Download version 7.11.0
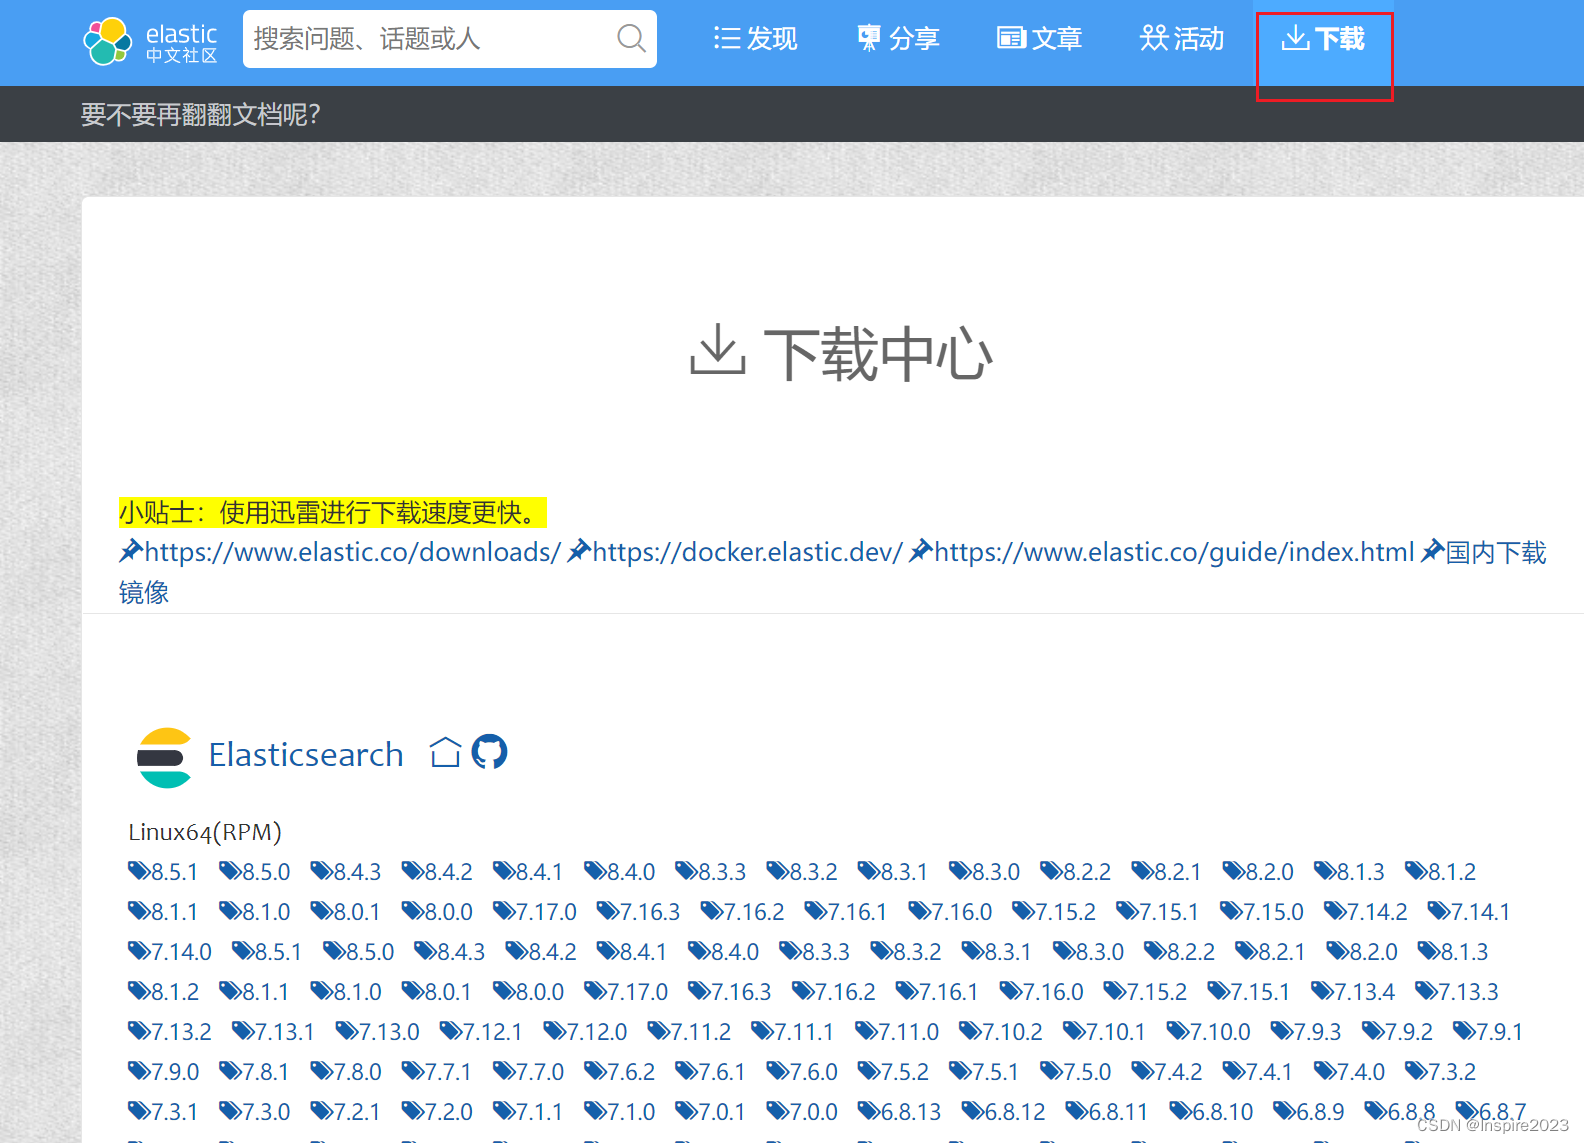 tap(897, 1032)
